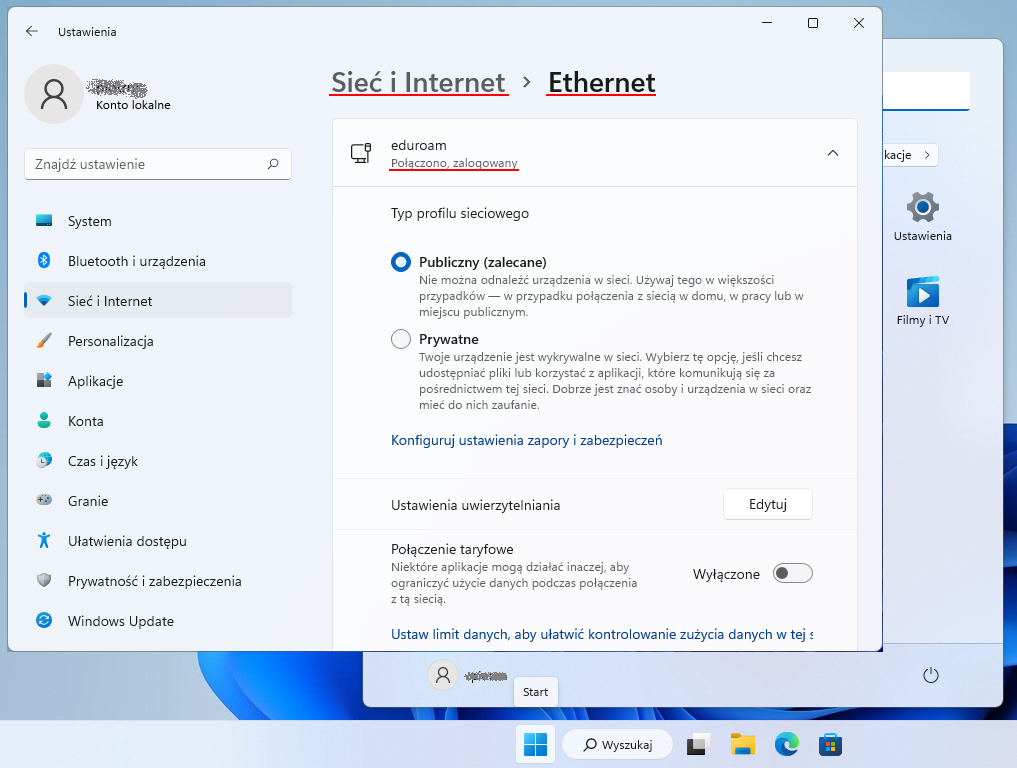Select the Prywatne network profile
Viewport: 1017px width, 768px height.
pos(401,339)
